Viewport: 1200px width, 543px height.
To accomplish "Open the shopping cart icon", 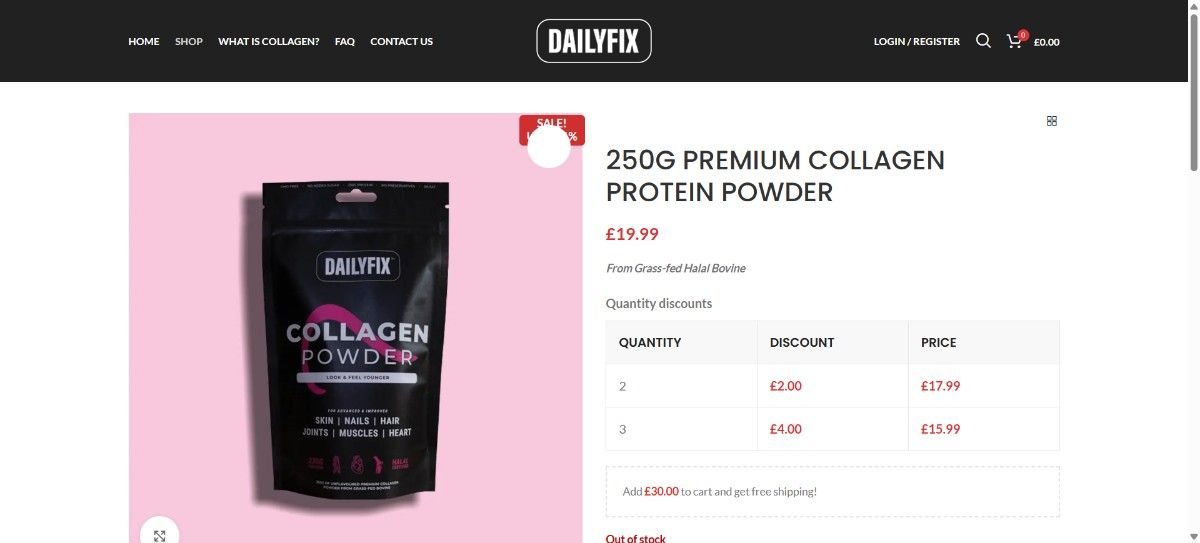I will (1016, 41).
